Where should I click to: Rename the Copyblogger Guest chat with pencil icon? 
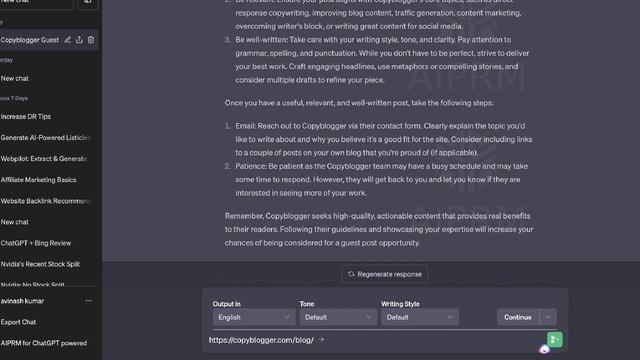pyautogui.click(x=68, y=40)
